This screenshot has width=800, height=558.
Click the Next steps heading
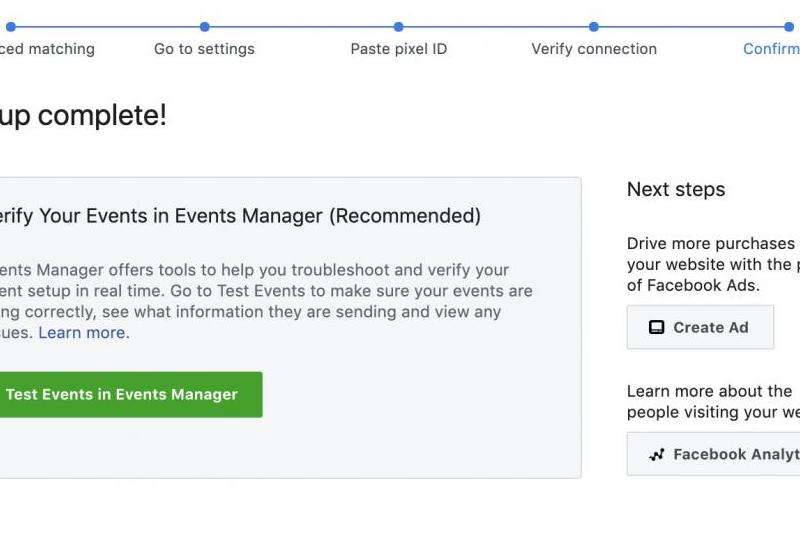(x=676, y=190)
